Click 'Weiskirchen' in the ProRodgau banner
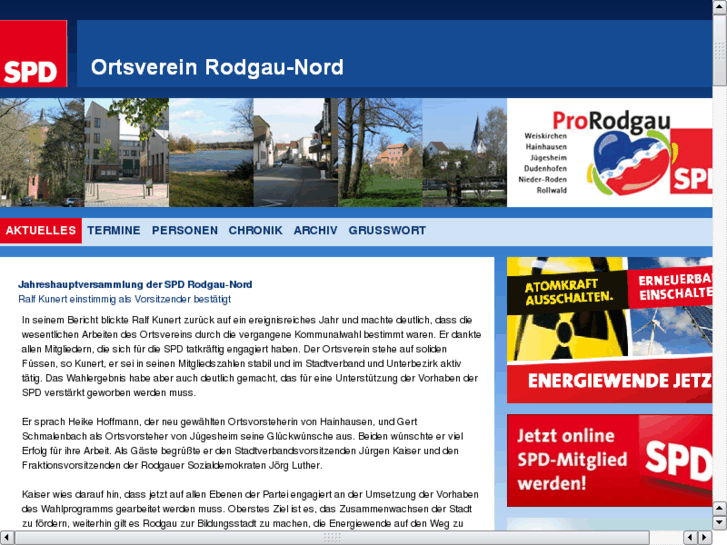Screen dimensions: 727x545 point(545,136)
